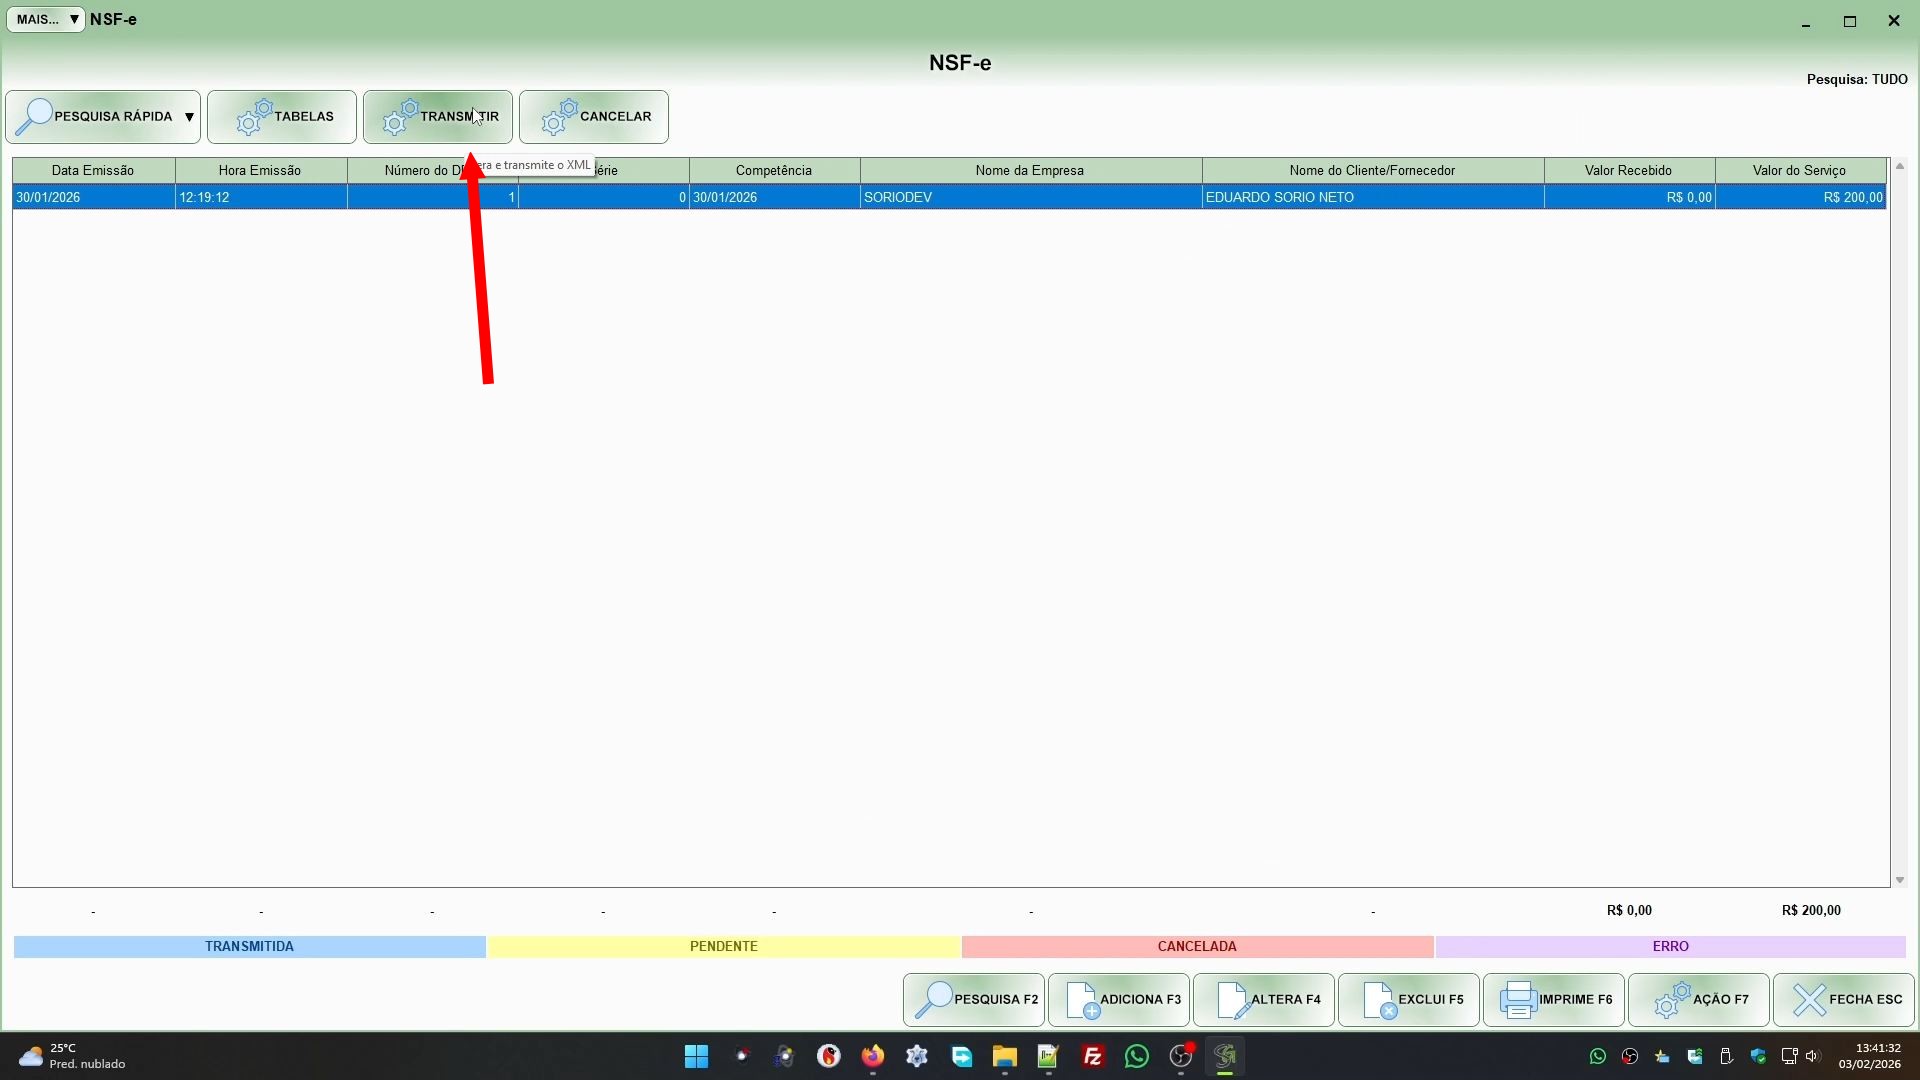This screenshot has height=1080, width=1920.
Task: Click PESQUISA F2 magnifier button
Action: tap(973, 999)
